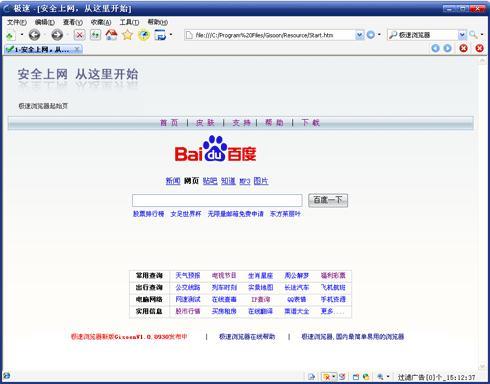Viewport: 490px width, 384px height.
Task: Click the status bar pink swirl icon
Action: [342, 377]
